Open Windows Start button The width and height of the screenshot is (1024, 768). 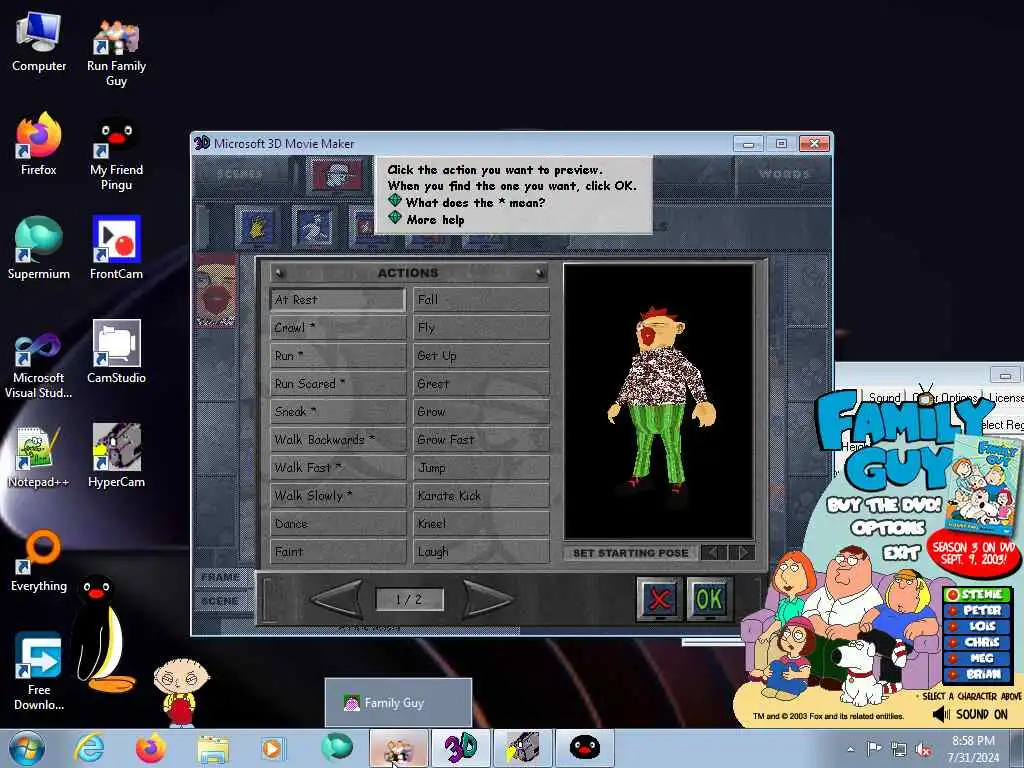[x=26, y=748]
